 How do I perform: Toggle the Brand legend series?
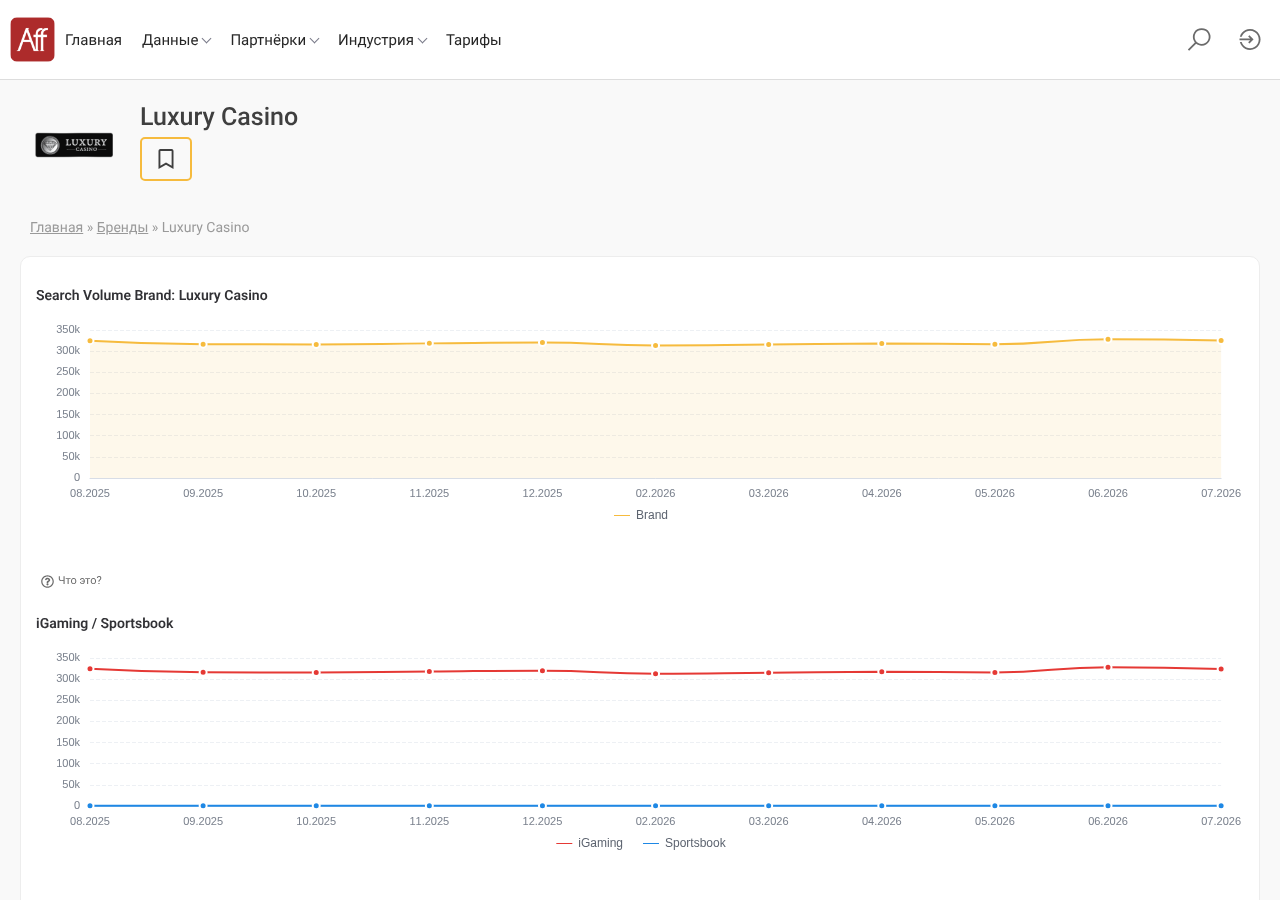pos(641,515)
